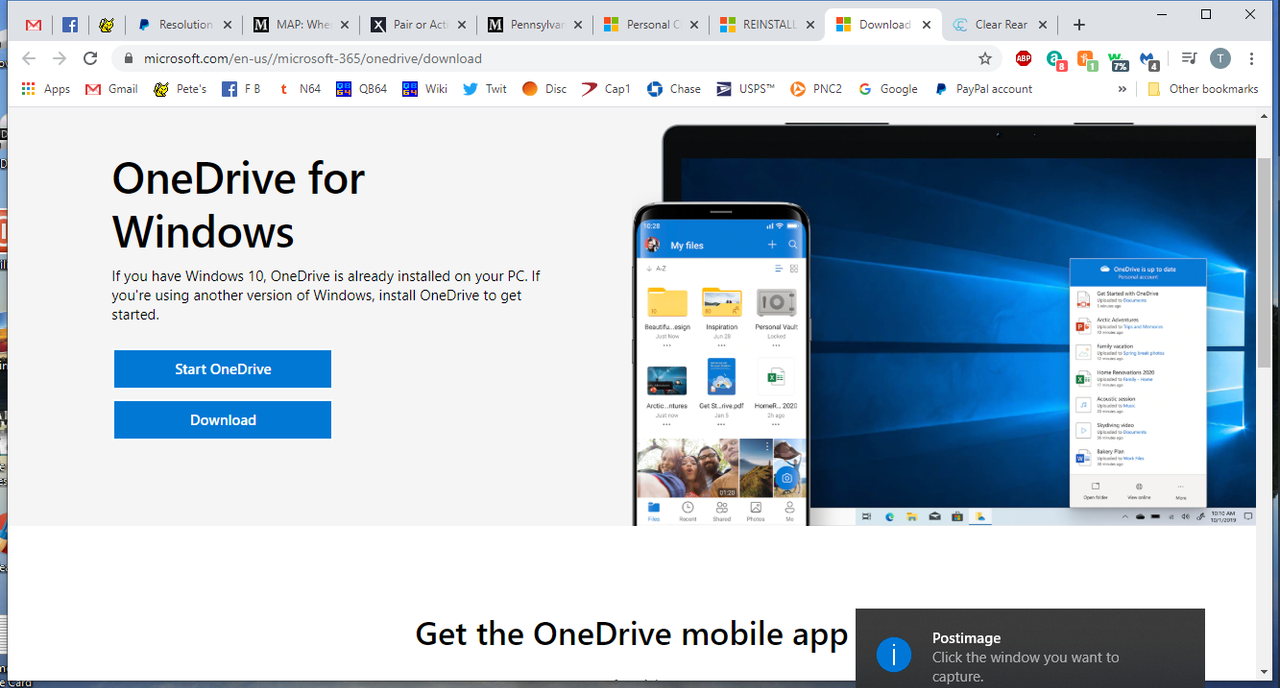The width and height of the screenshot is (1280, 688).
Task: Open the N64 bookmark
Action: (x=299, y=89)
